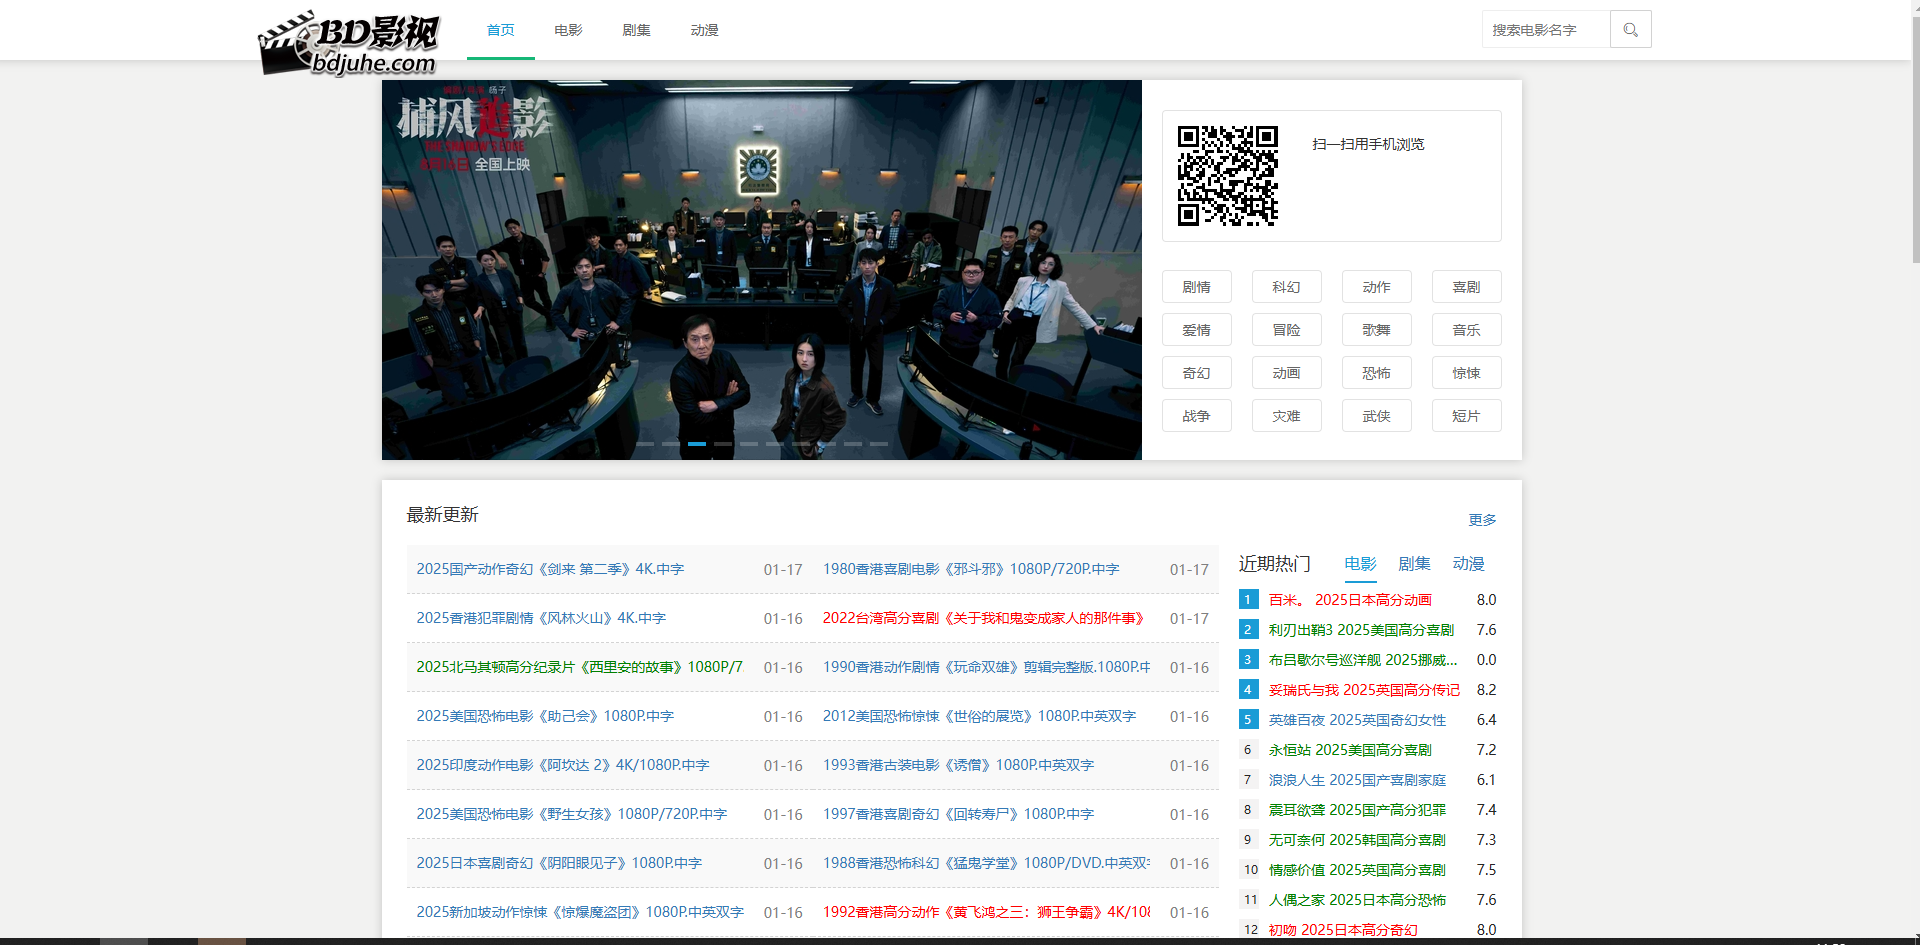Viewport: 1920px width, 945px height.
Task: Go to the 电影 navigation item
Action: pyautogui.click(x=568, y=31)
